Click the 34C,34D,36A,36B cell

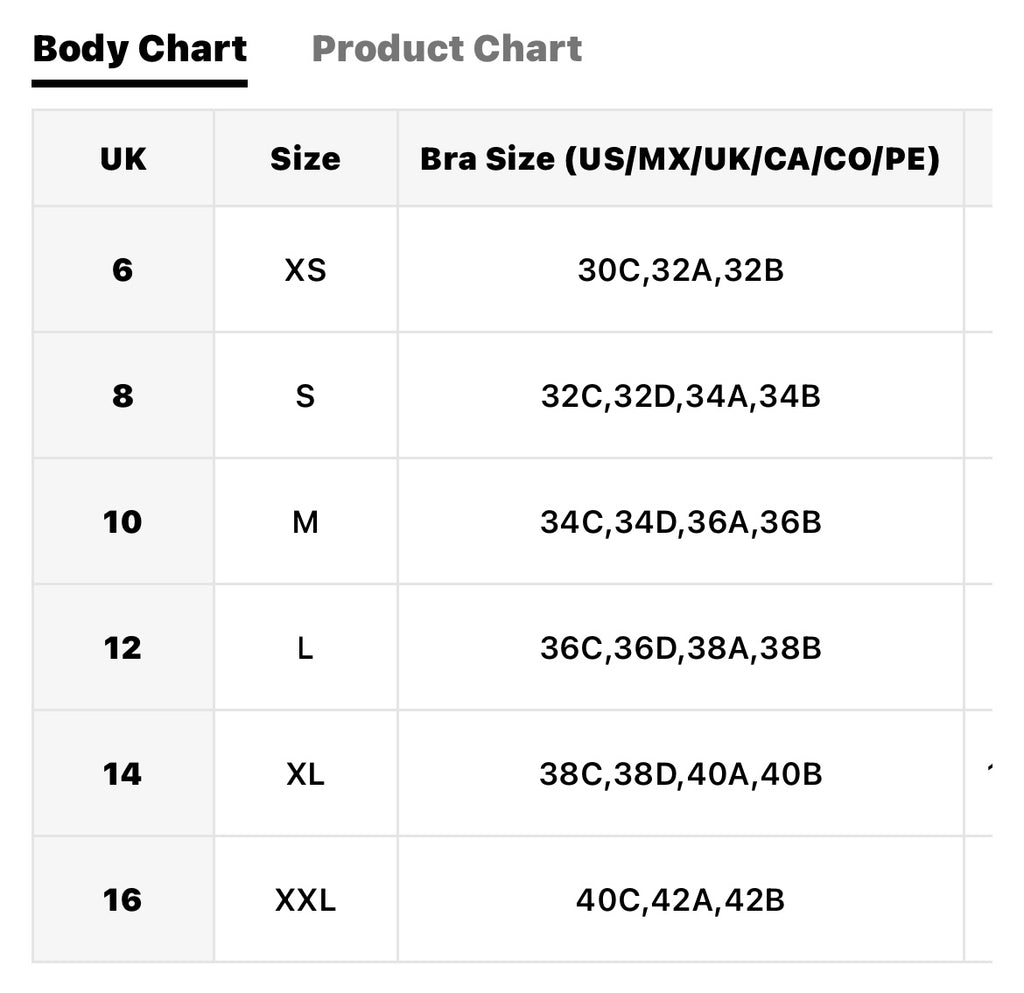click(680, 522)
